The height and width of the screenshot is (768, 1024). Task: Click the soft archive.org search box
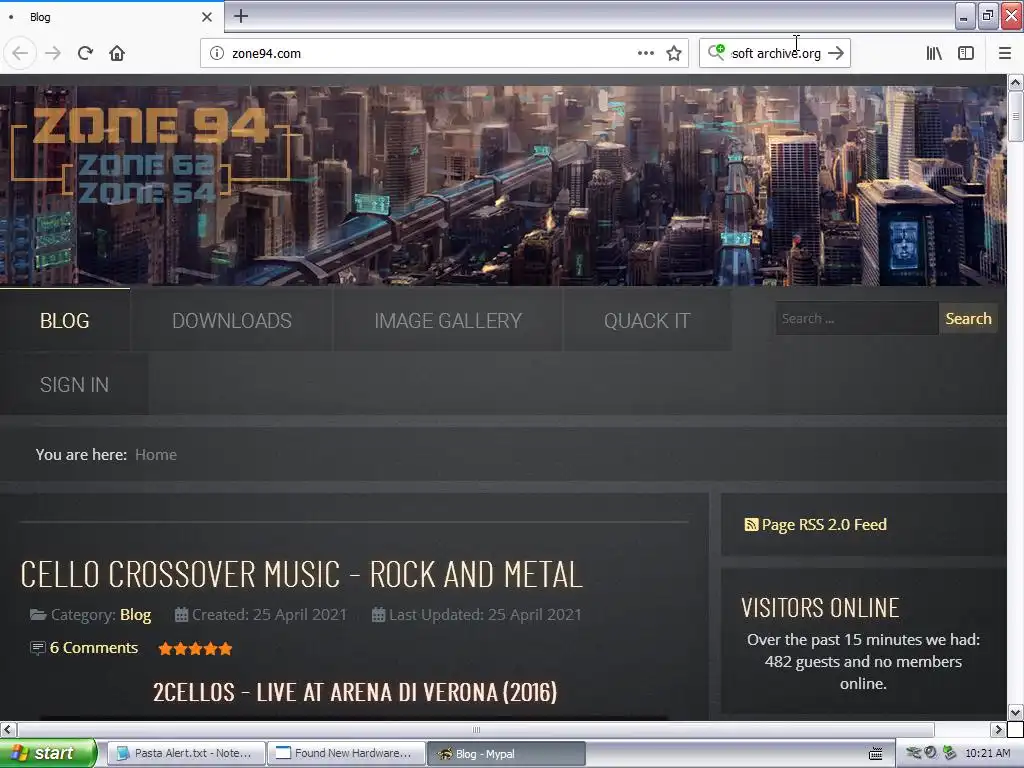pos(776,54)
